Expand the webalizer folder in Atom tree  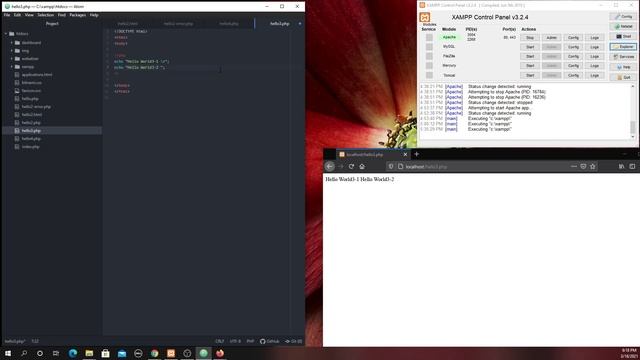(x=12, y=59)
